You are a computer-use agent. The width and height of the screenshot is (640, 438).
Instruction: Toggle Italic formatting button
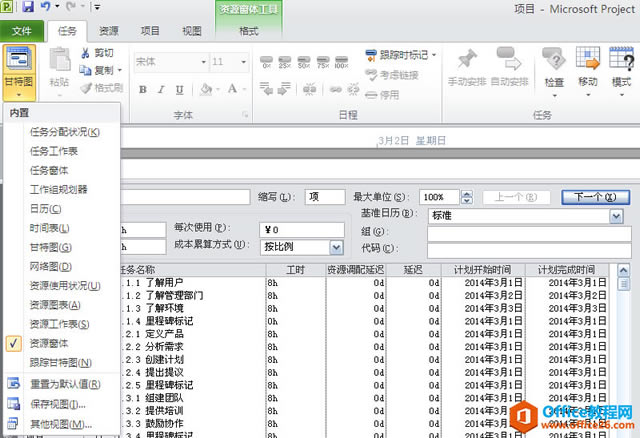click(x=161, y=89)
